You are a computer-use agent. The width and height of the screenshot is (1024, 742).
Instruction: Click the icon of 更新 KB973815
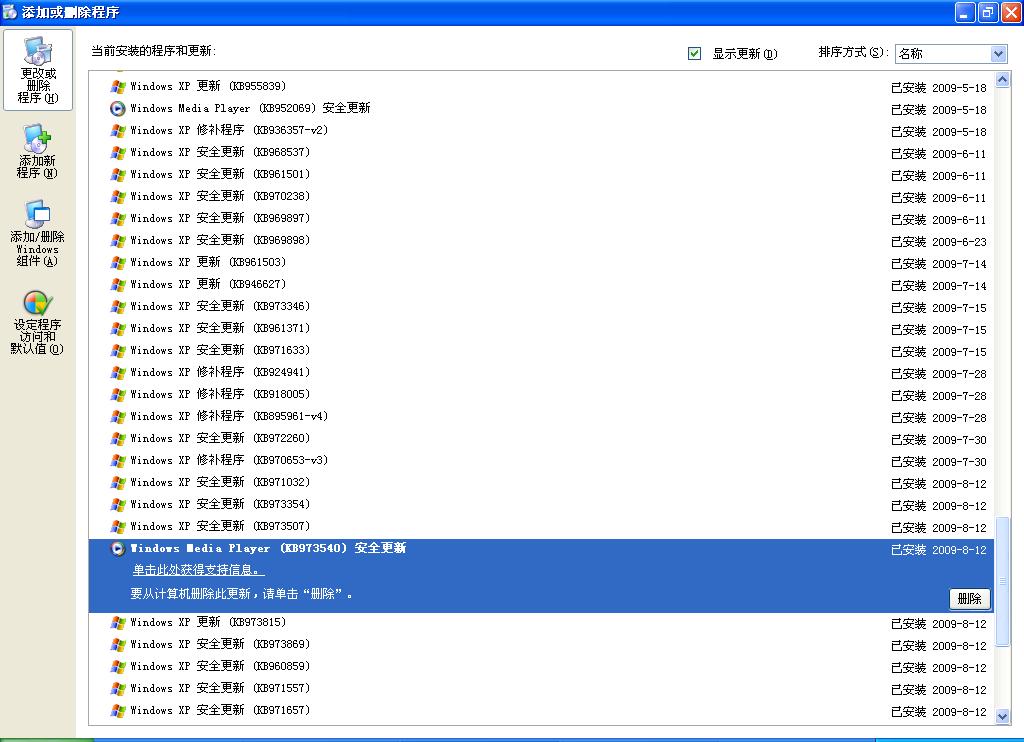(x=118, y=622)
